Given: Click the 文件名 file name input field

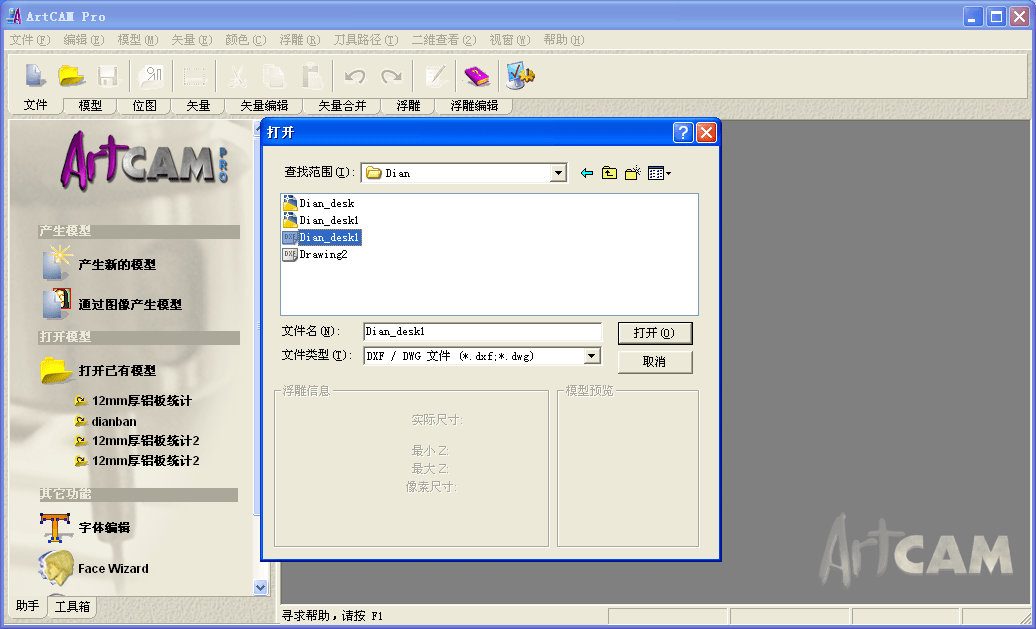Looking at the screenshot, I should click(x=482, y=332).
